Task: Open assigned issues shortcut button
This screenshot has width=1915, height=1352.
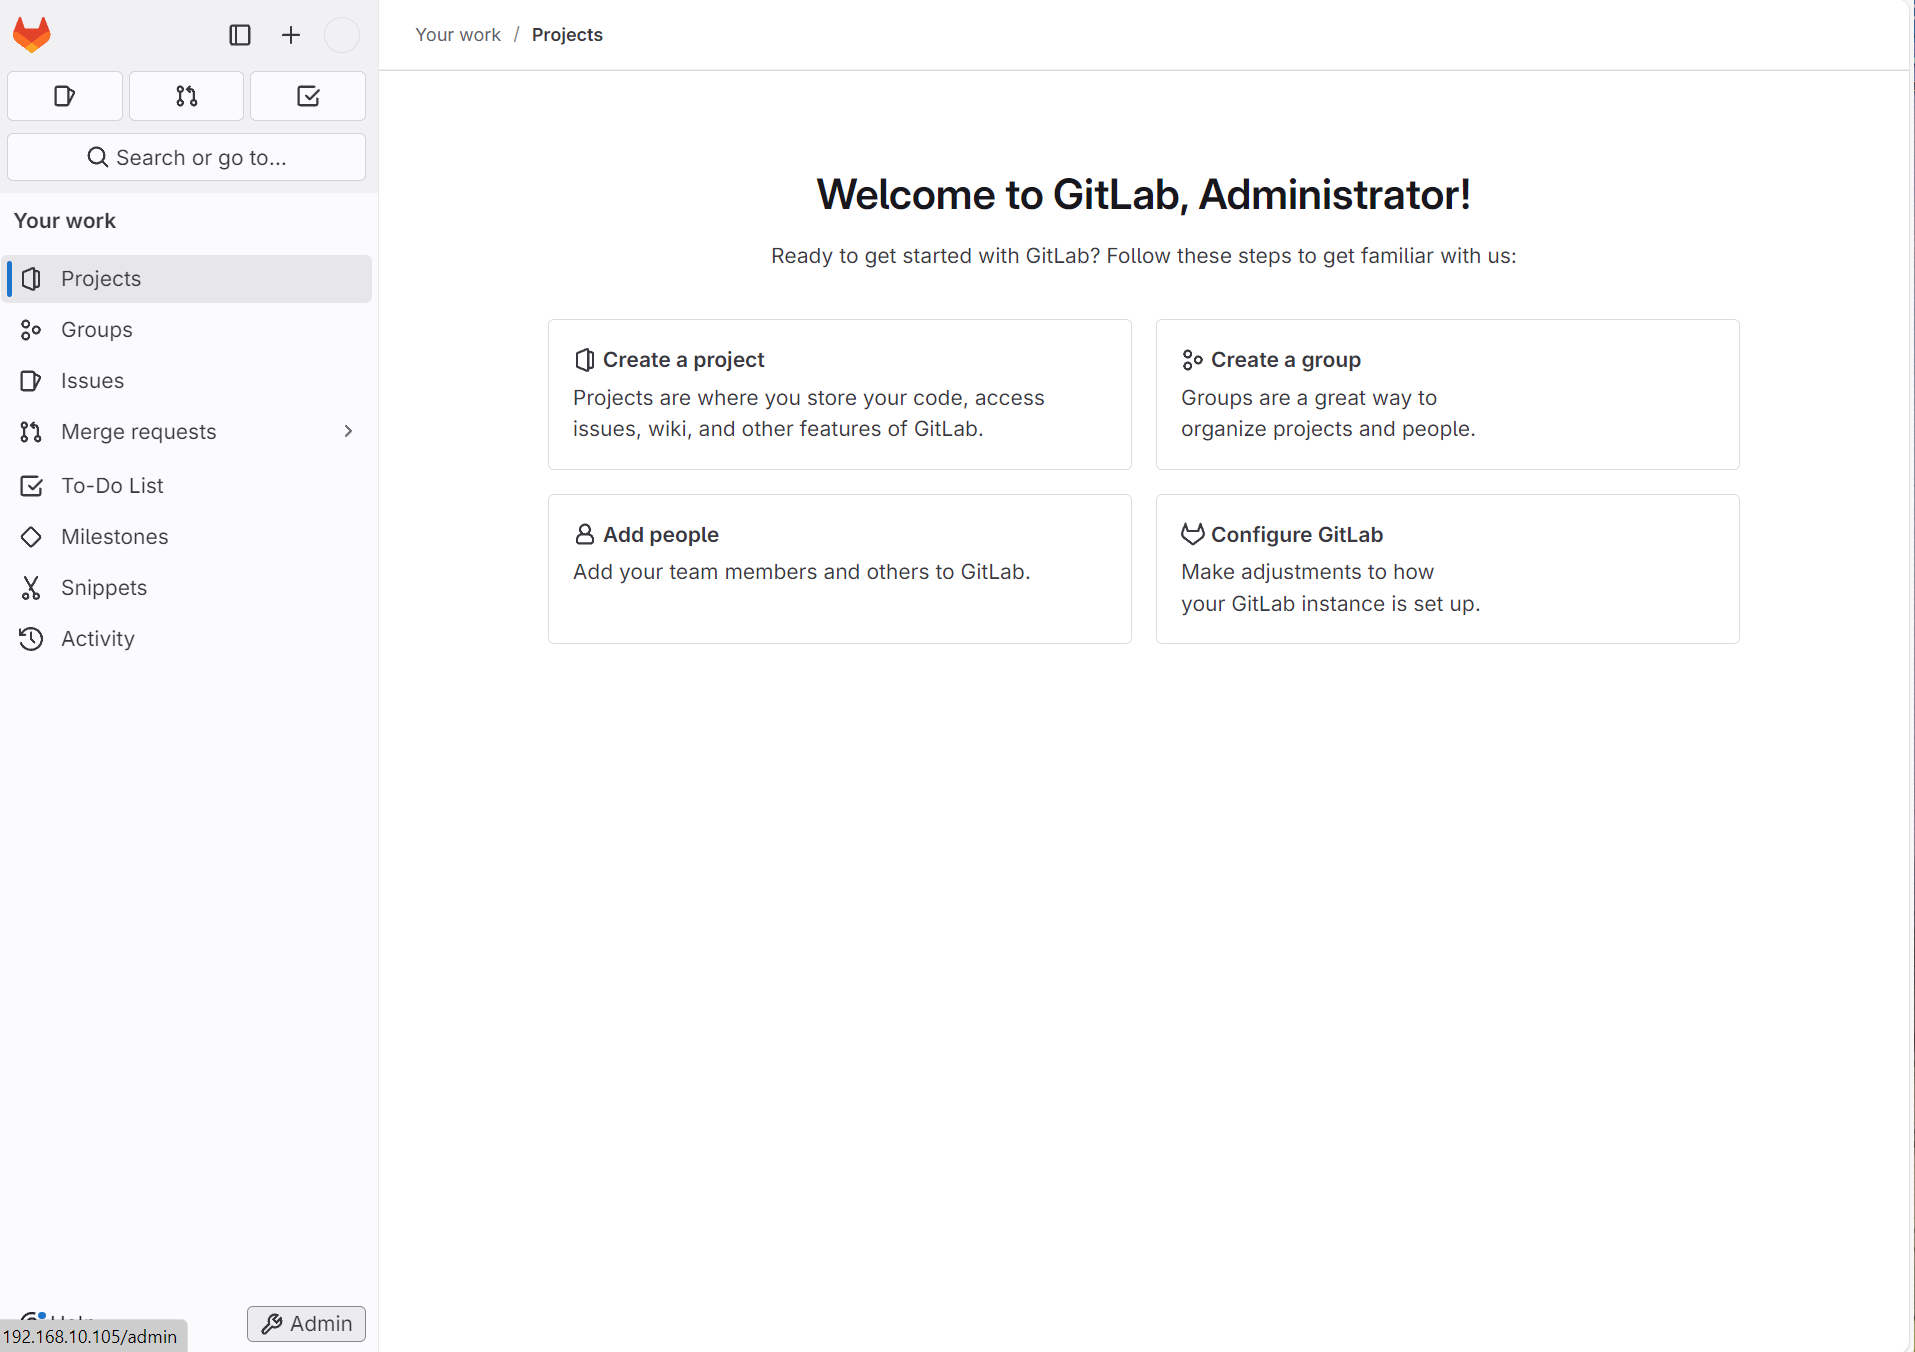Action: [x=65, y=96]
